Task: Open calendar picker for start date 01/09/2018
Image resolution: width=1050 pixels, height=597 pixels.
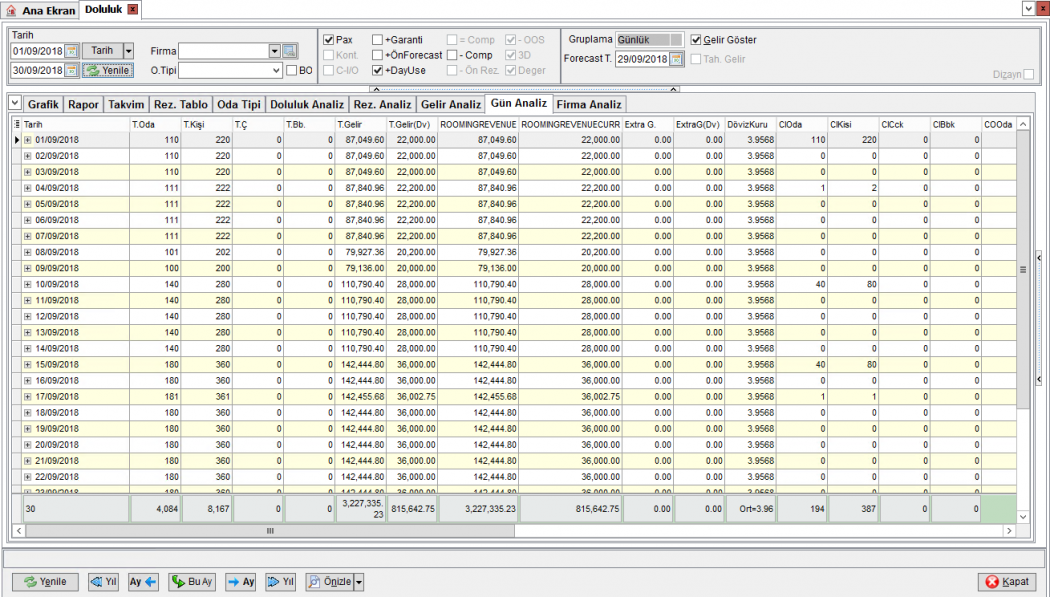Action: pos(72,51)
